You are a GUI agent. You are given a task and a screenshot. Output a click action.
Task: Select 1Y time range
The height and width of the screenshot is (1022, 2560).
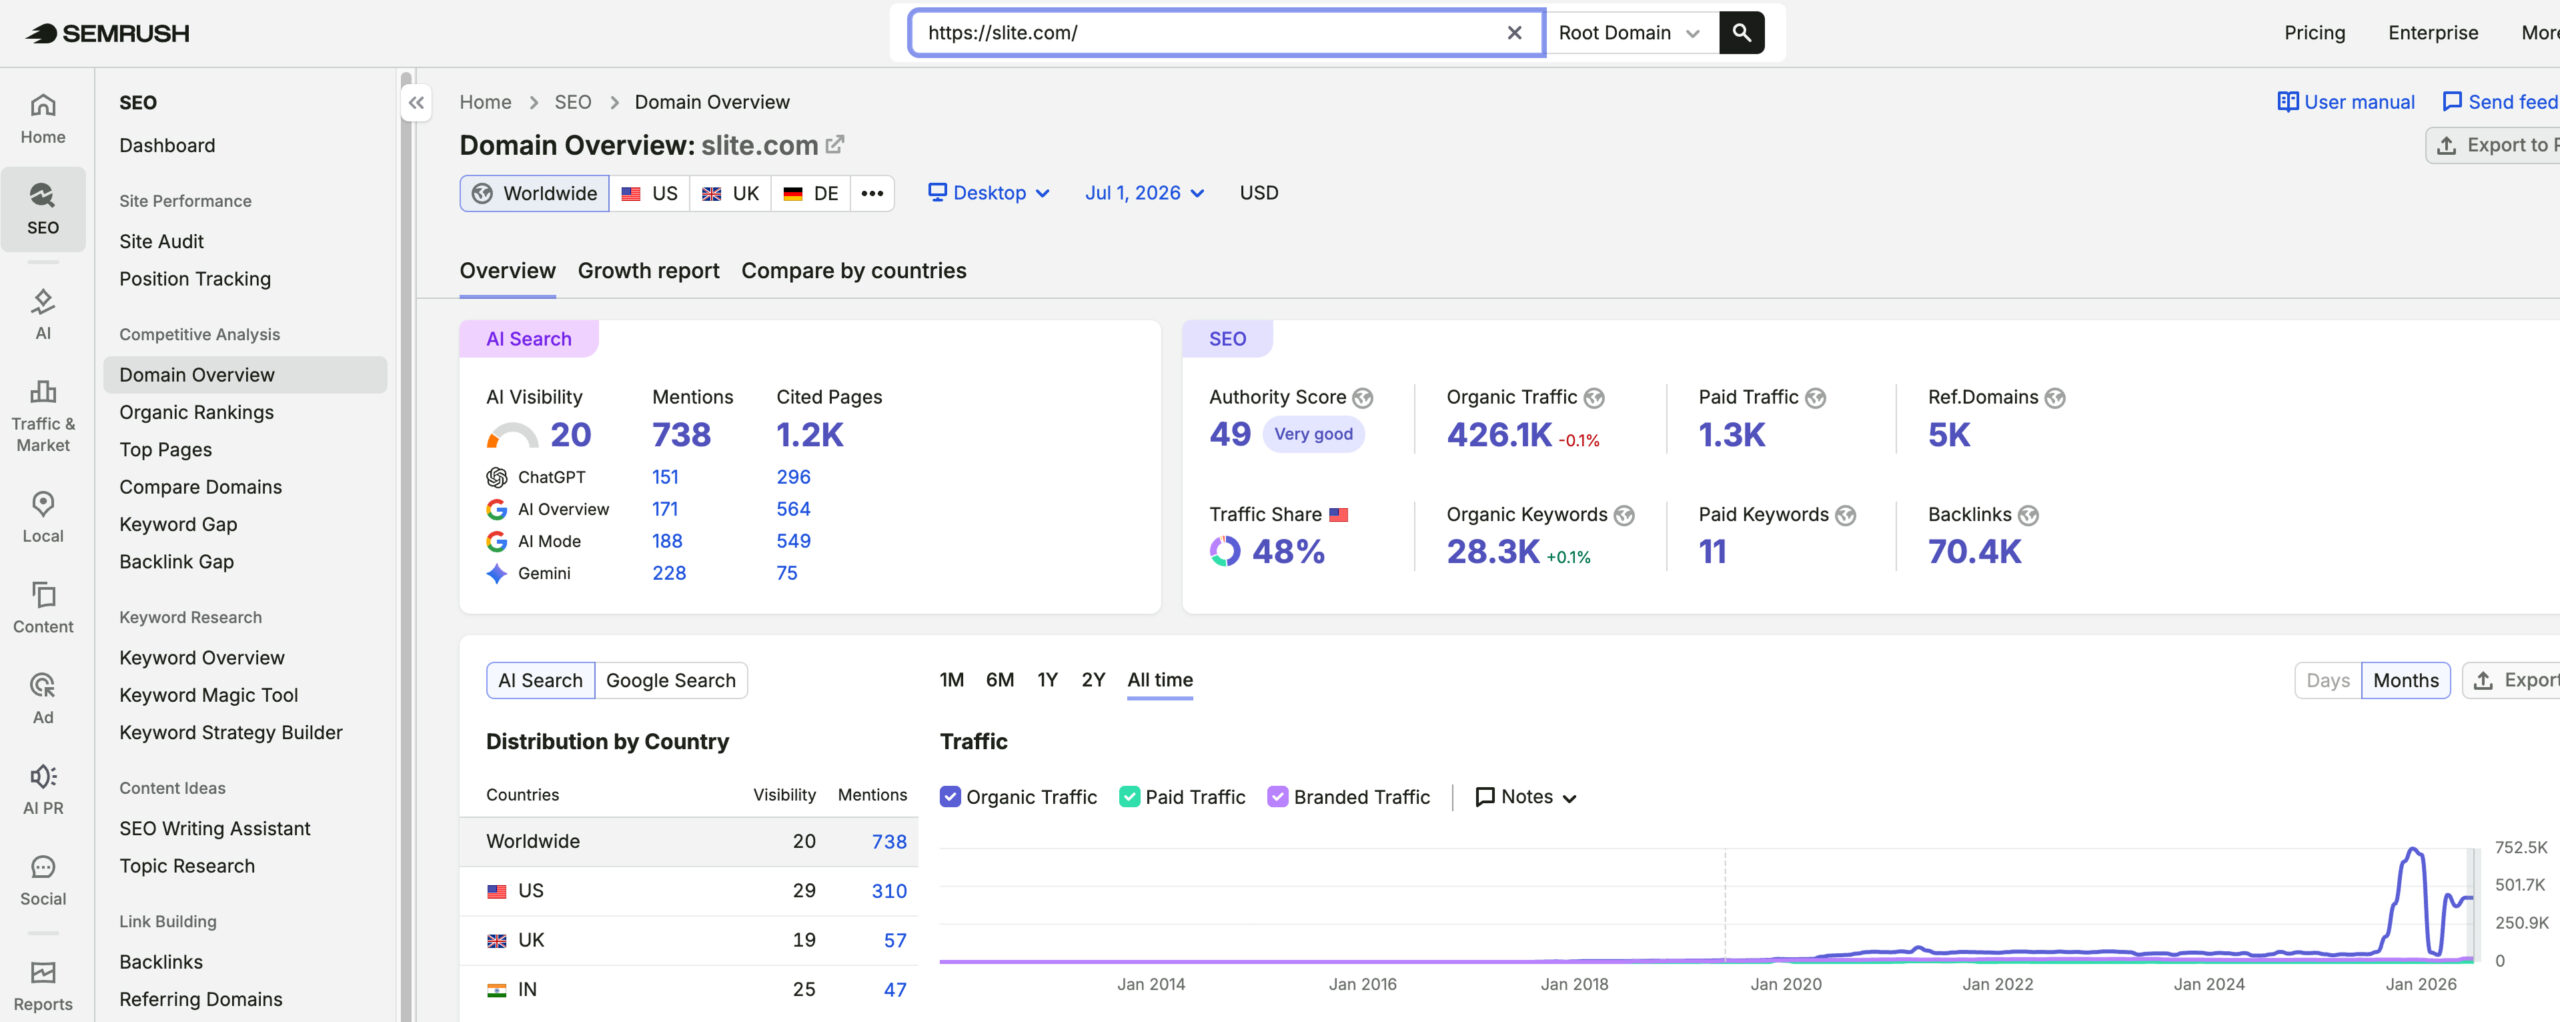tap(1047, 680)
